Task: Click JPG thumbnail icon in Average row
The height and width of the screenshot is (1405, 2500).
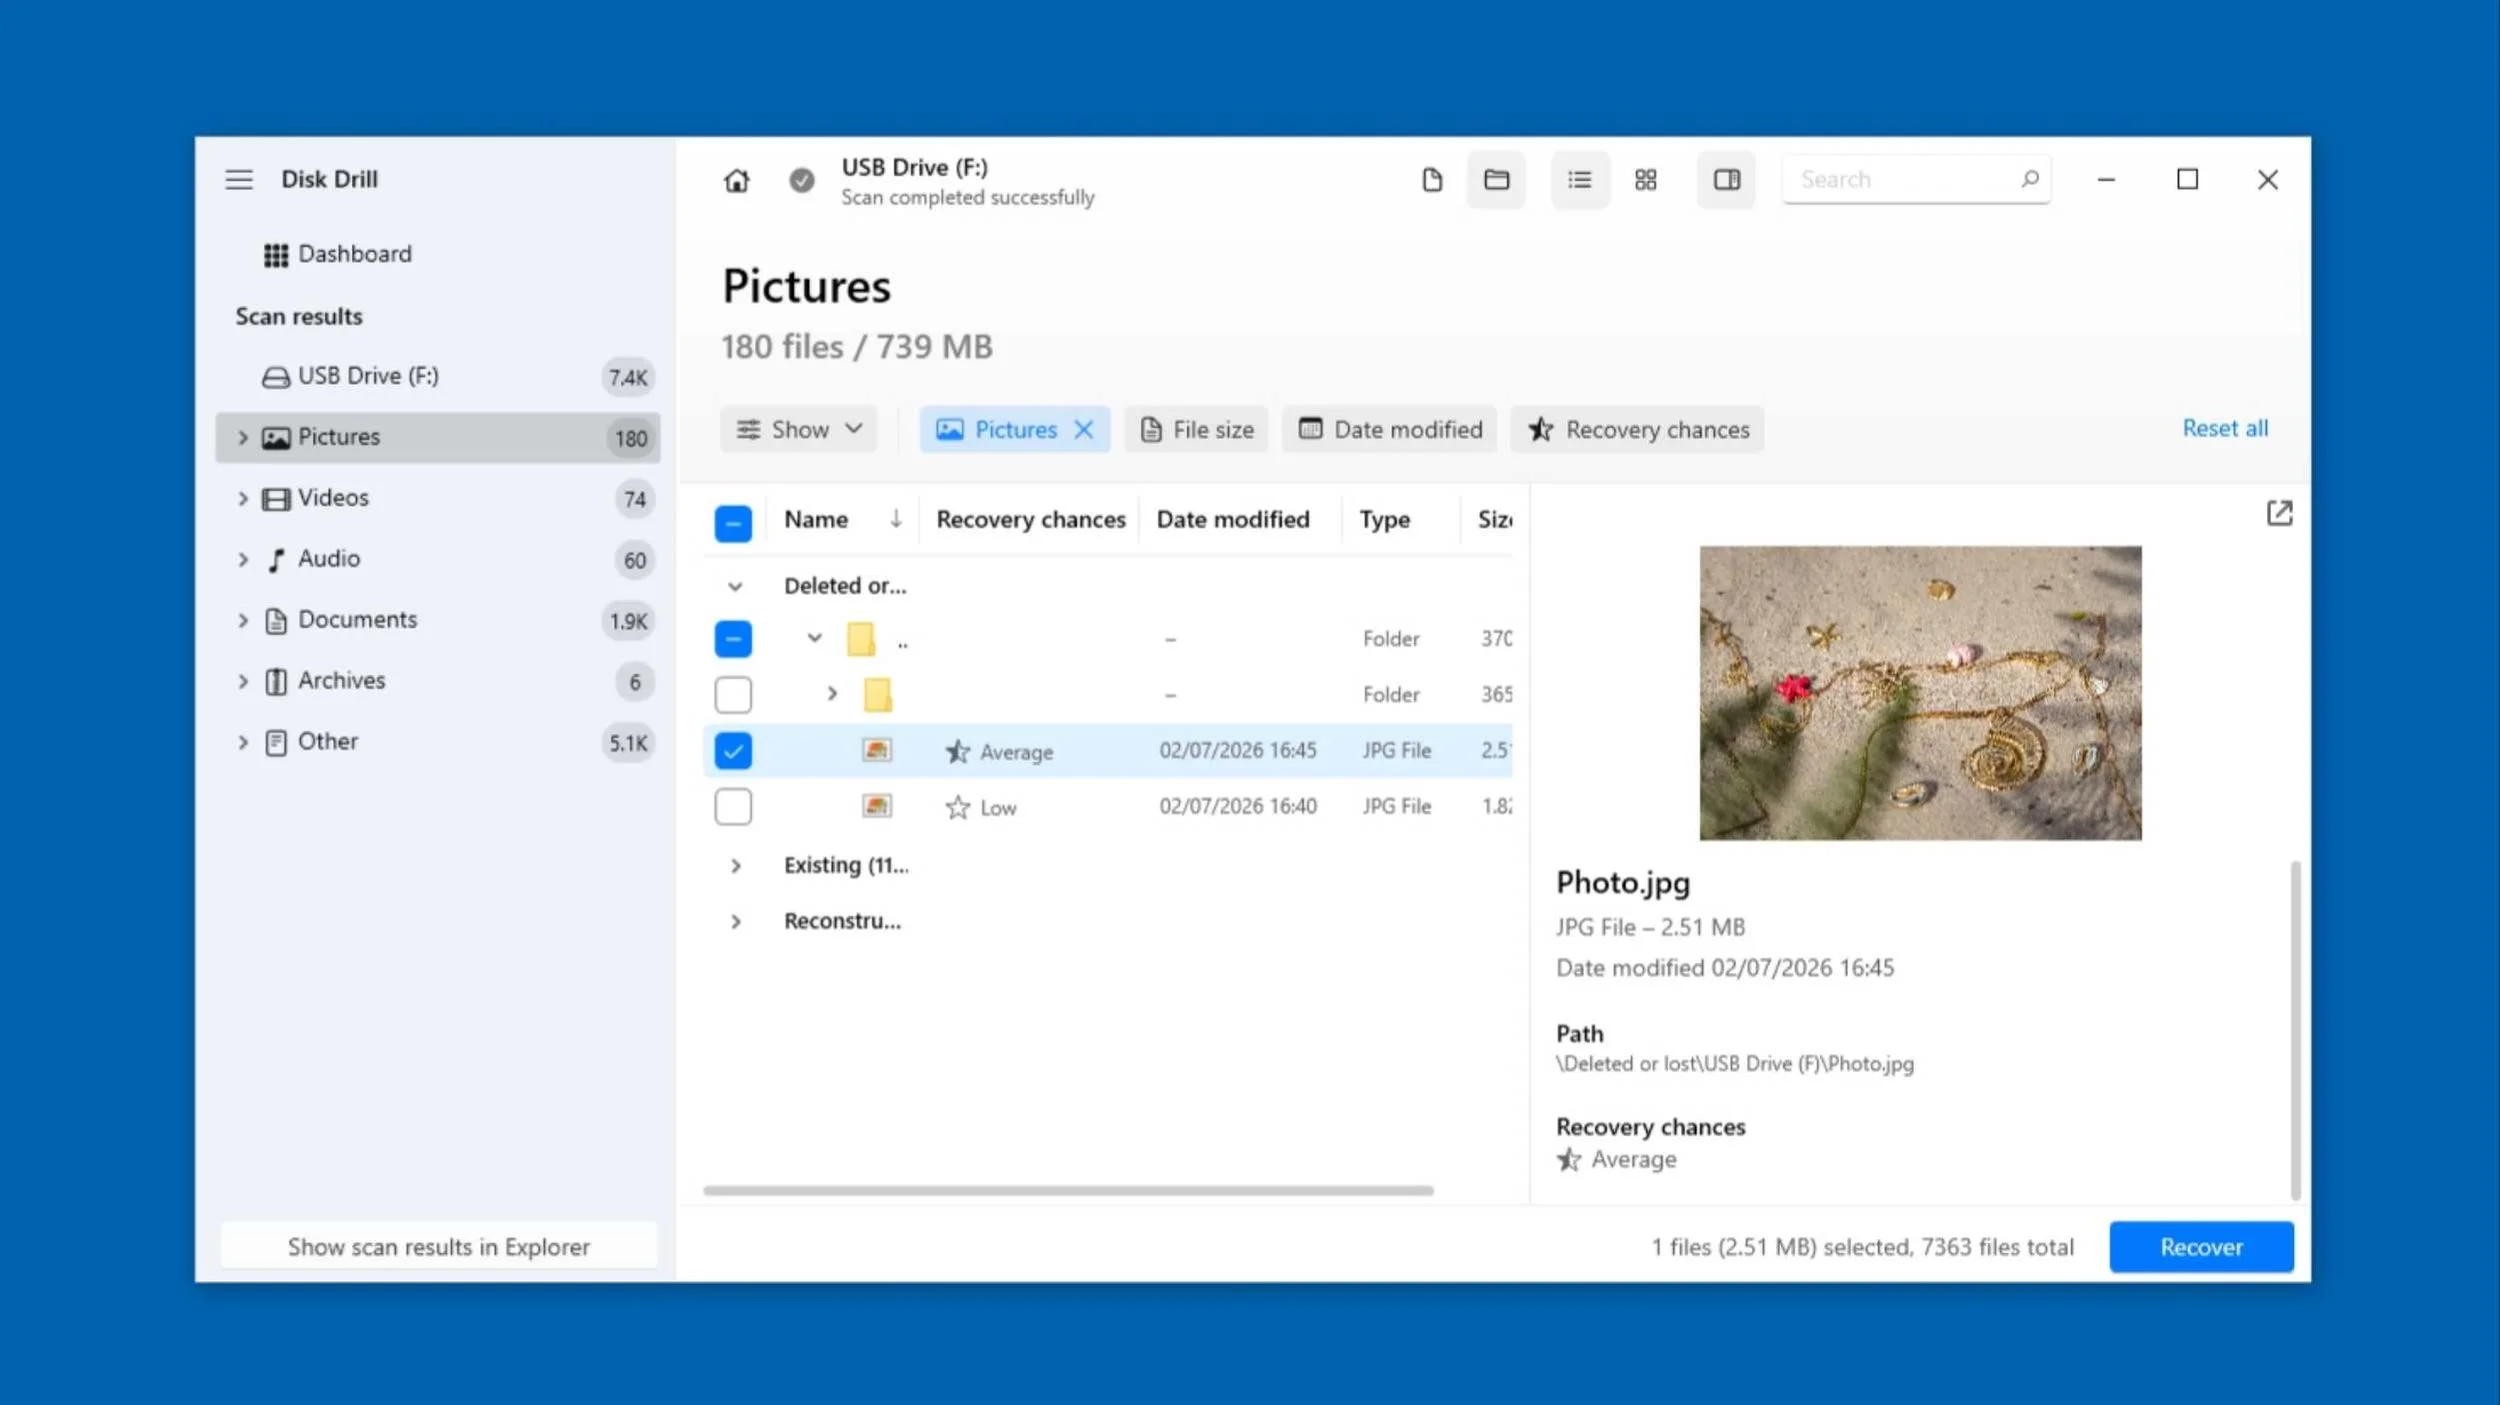Action: (x=877, y=750)
